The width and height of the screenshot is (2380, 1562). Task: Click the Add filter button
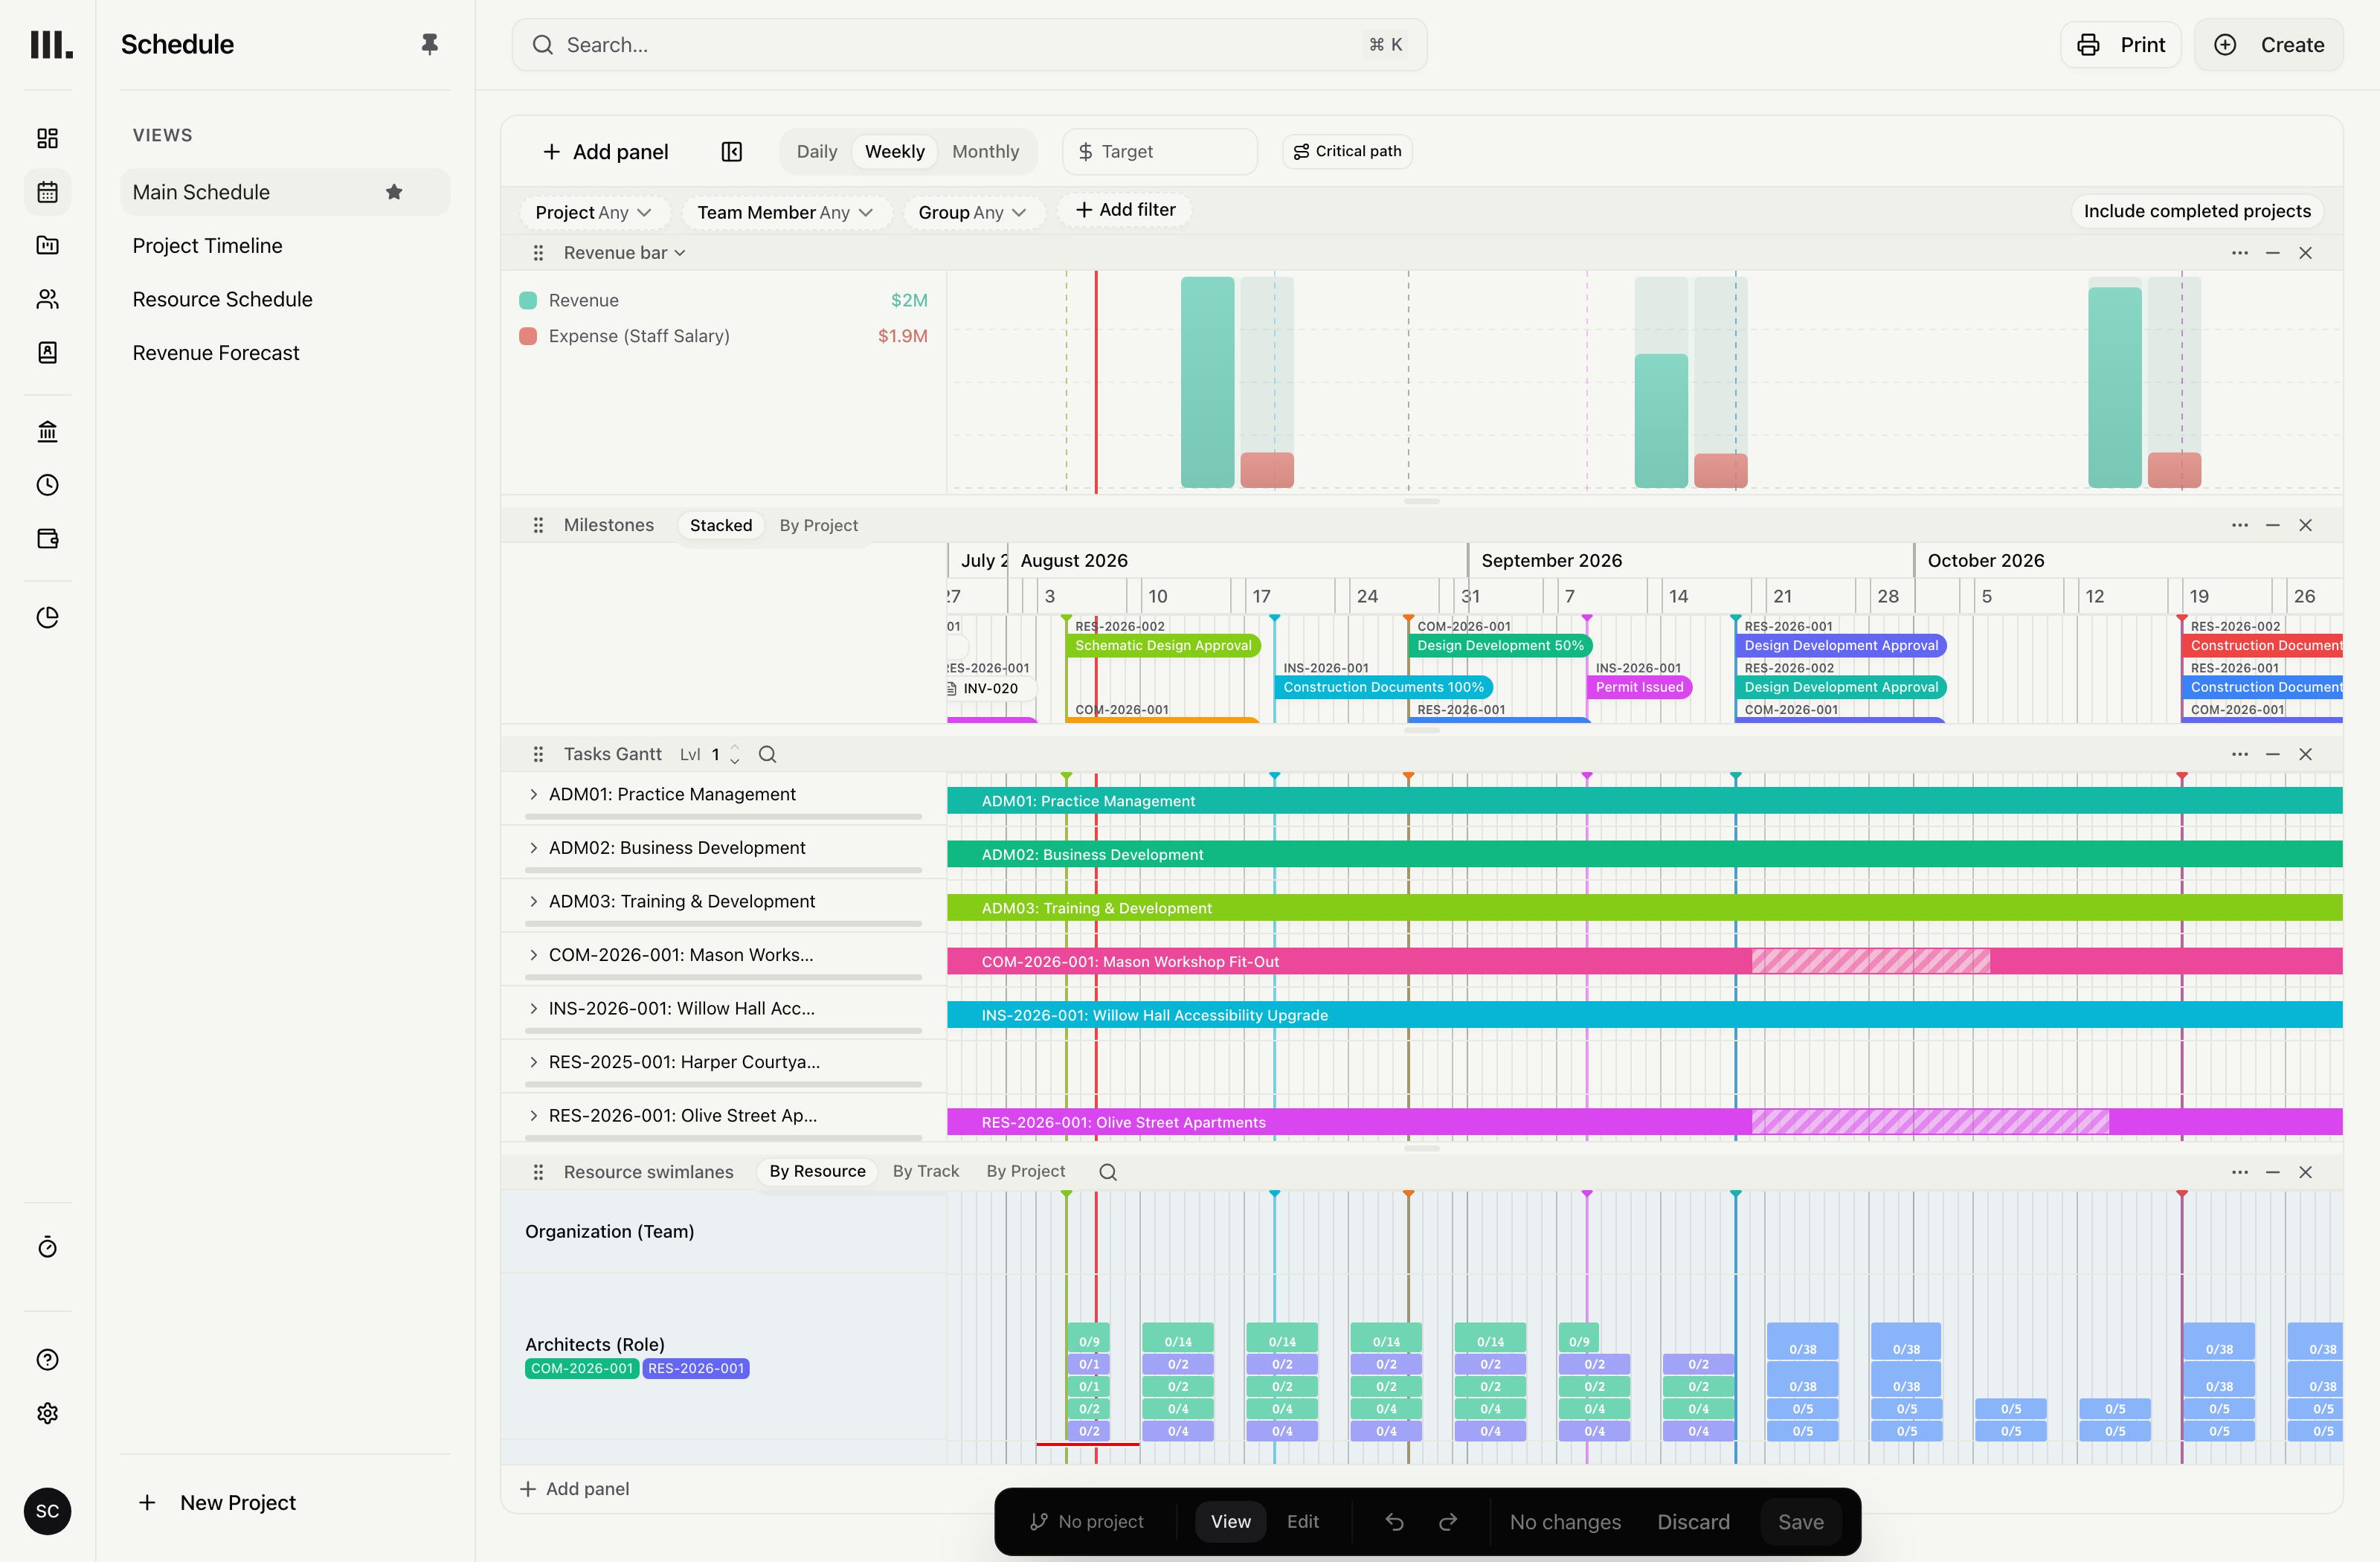tap(1125, 210)
